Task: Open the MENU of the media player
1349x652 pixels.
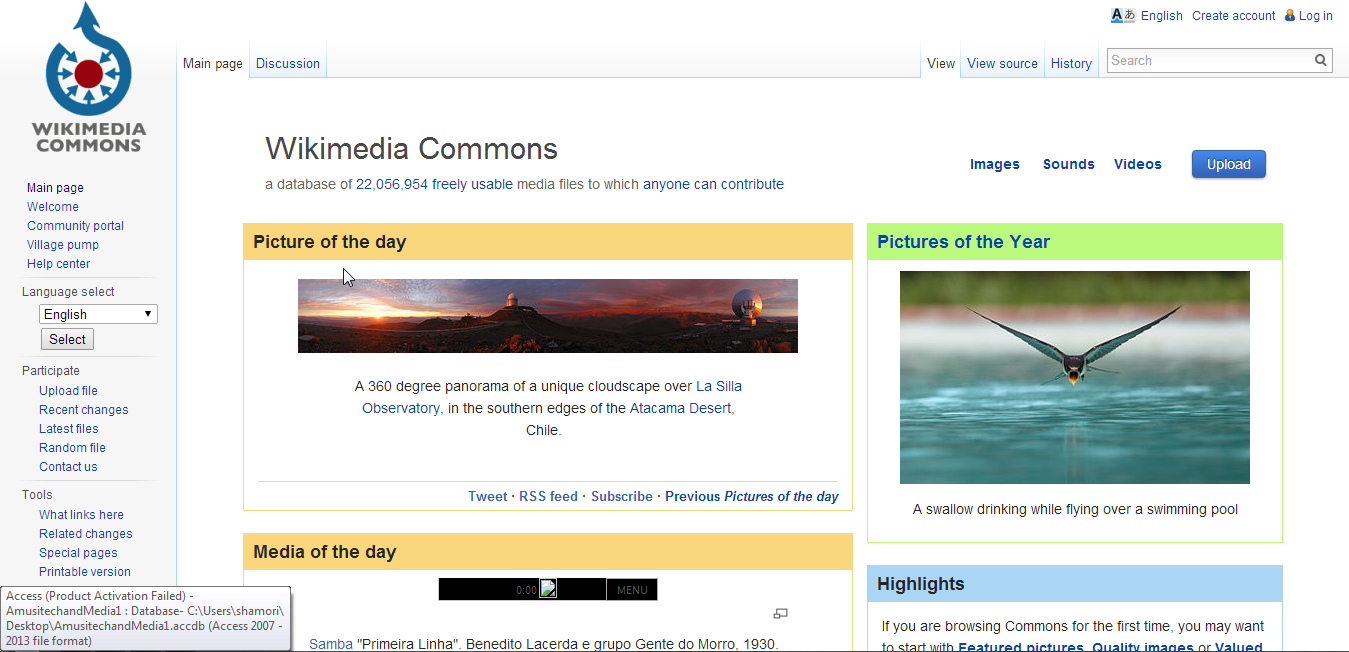Action: pyautogui.click(x=632, y=590)
